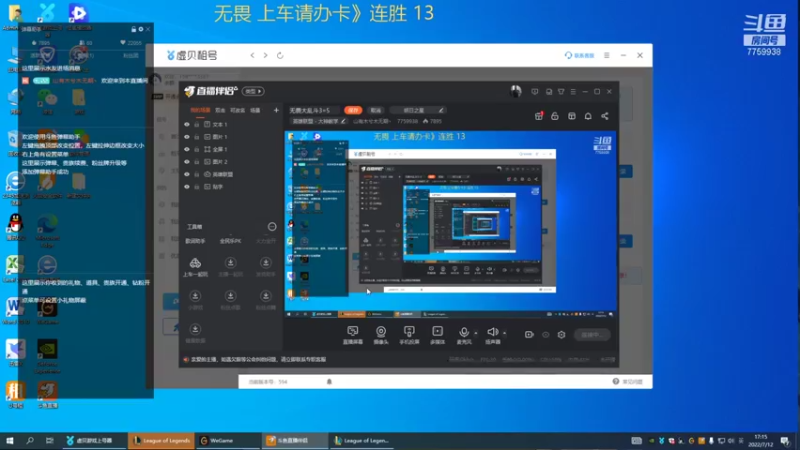The image size is (800, 450).
Task: Hide the 英雄联盟 game layer
Action: click(187, 174)
